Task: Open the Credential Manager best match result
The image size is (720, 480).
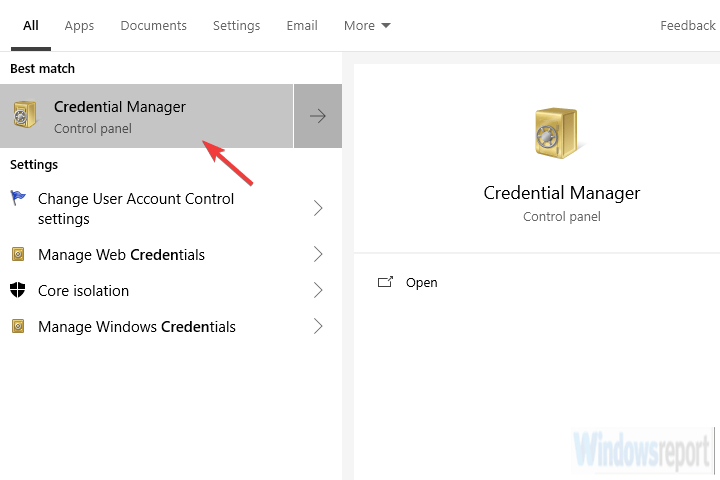Action: pyautogui.click(x=146, y=116)
